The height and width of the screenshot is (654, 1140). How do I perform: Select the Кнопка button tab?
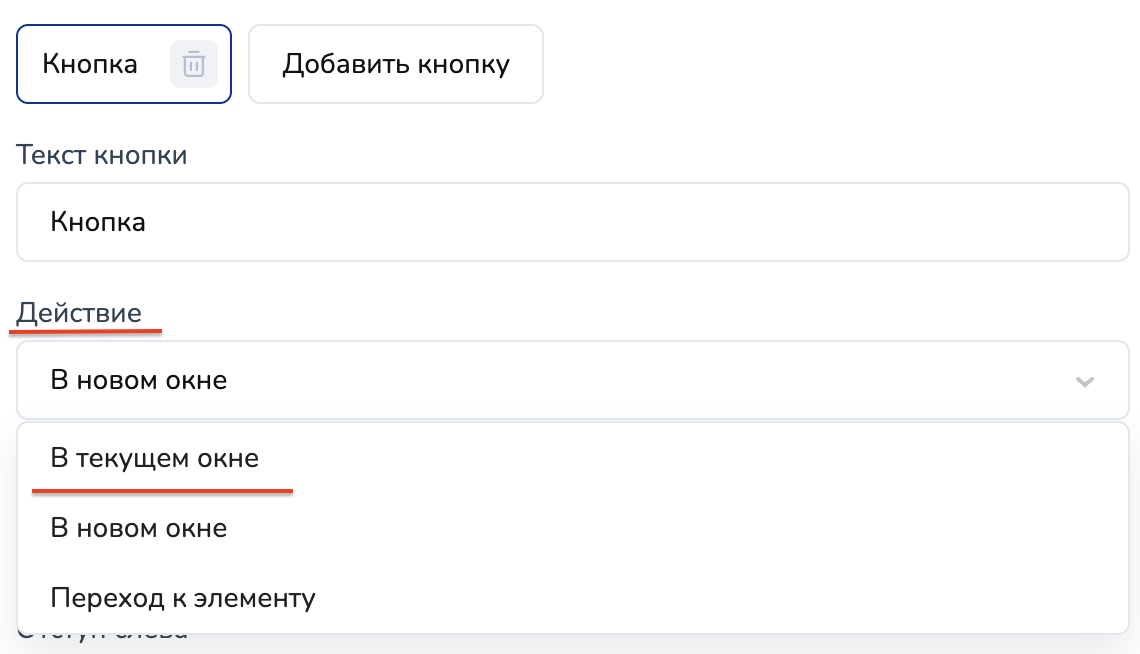click(124, 64)
